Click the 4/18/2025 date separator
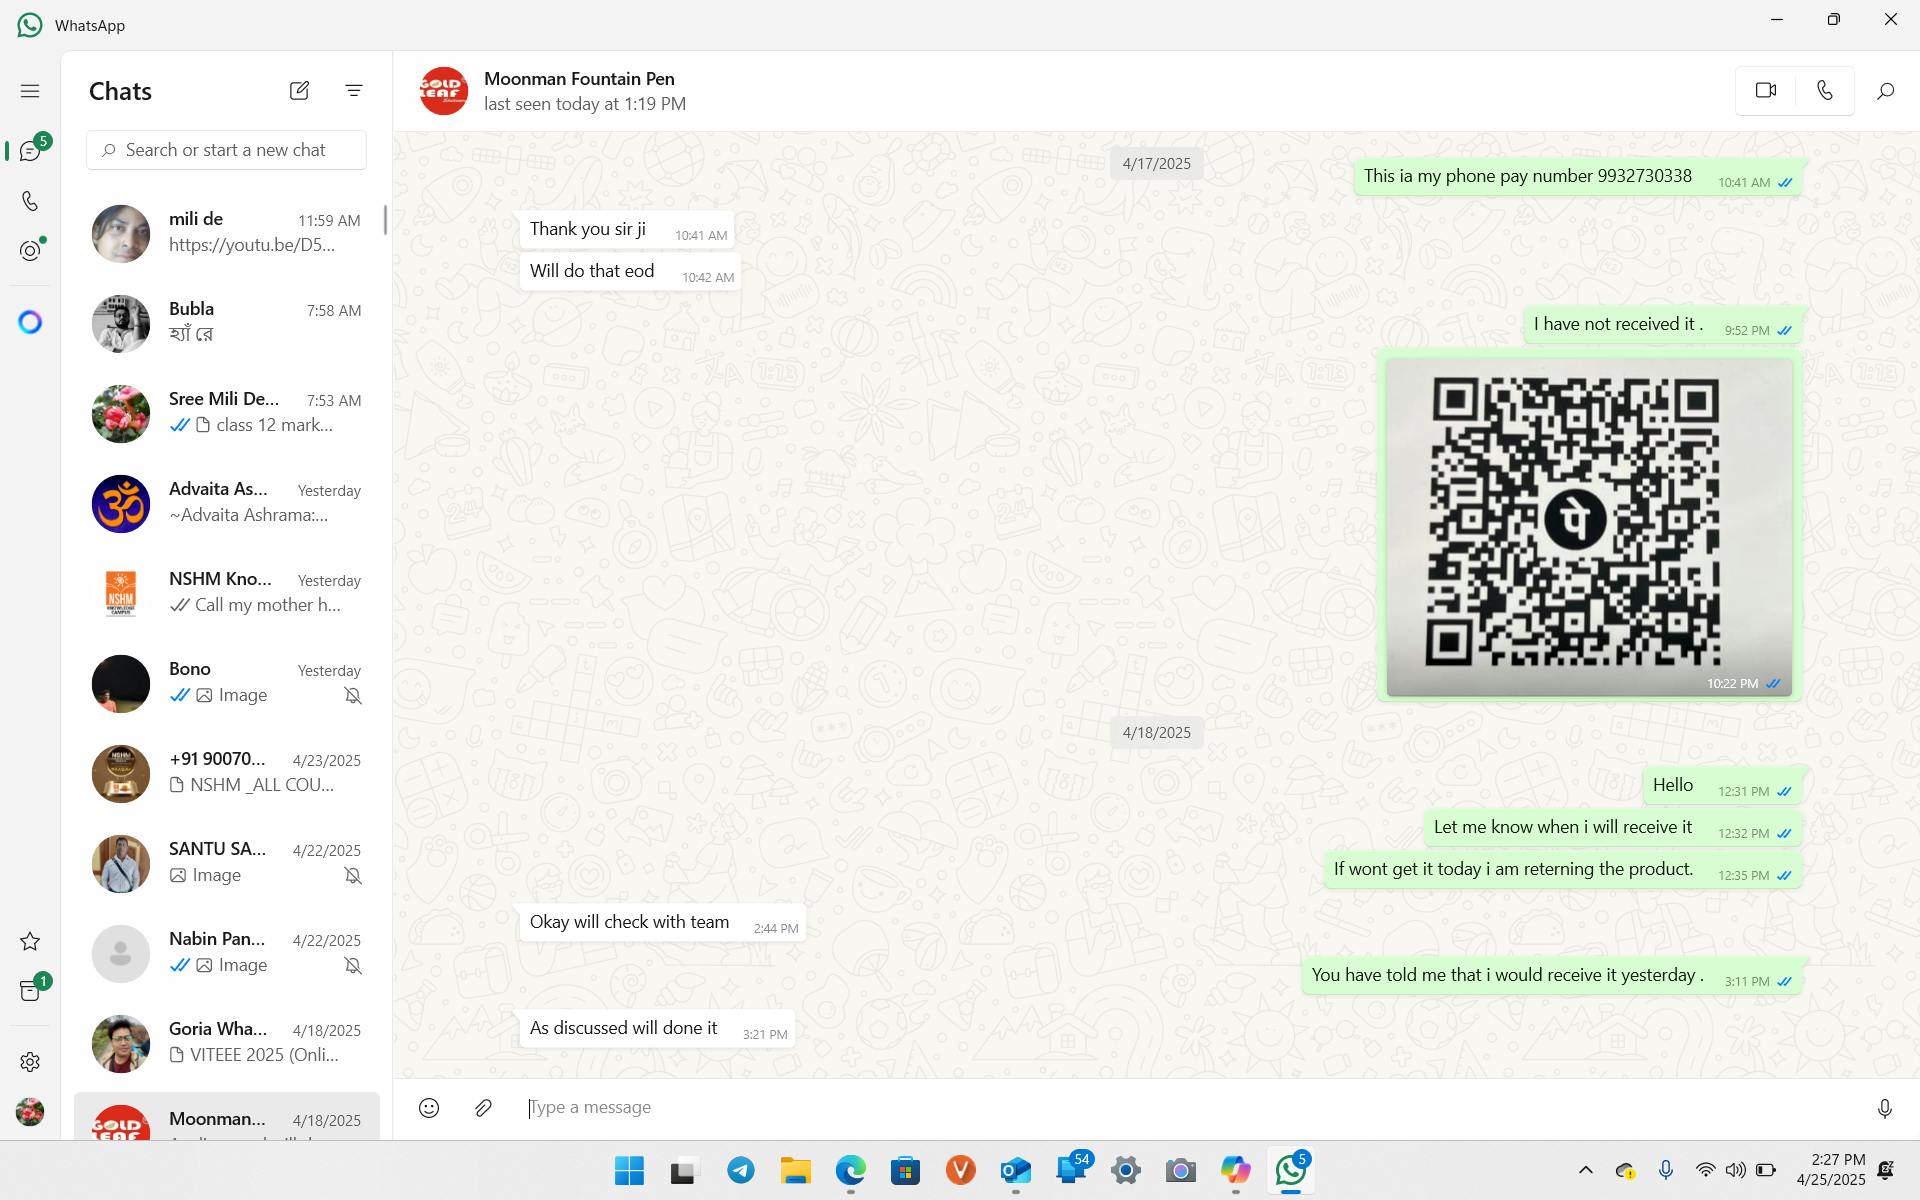This screenshot has width=1920, height=1200. pos(1156,732)
